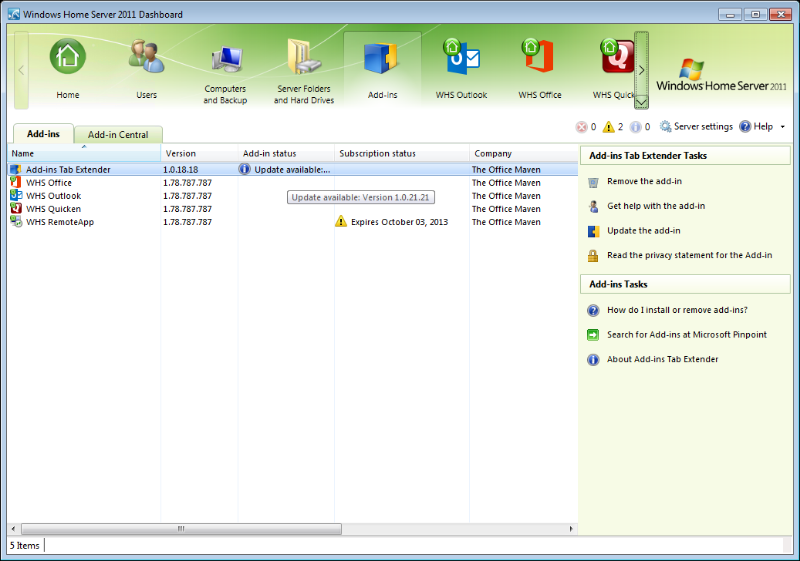Click the scrollbar right arrow

(x=571, y=529)
